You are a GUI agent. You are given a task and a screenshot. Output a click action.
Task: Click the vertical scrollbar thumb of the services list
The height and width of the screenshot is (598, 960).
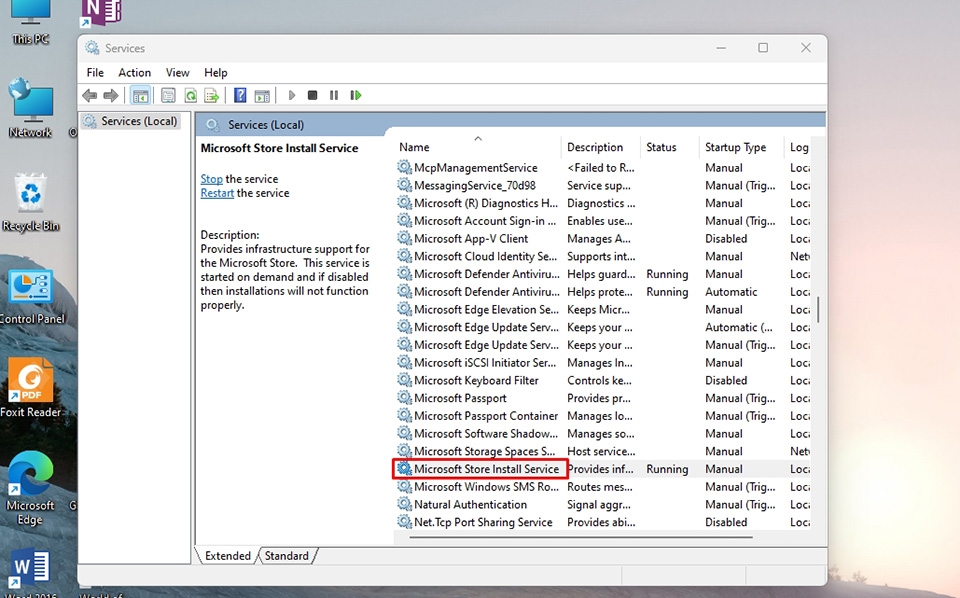818,310
